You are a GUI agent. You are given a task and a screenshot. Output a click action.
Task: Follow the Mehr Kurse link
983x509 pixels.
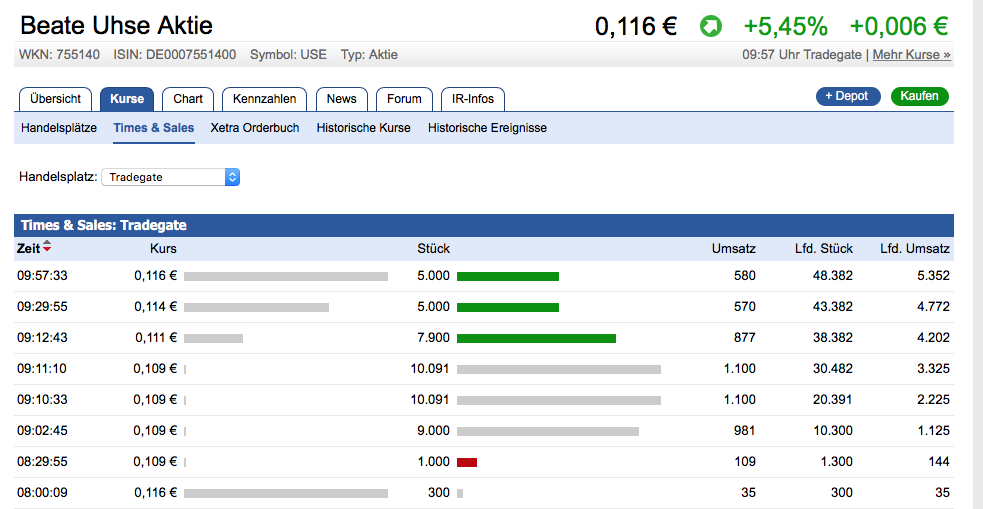click(x=912, y=55)
